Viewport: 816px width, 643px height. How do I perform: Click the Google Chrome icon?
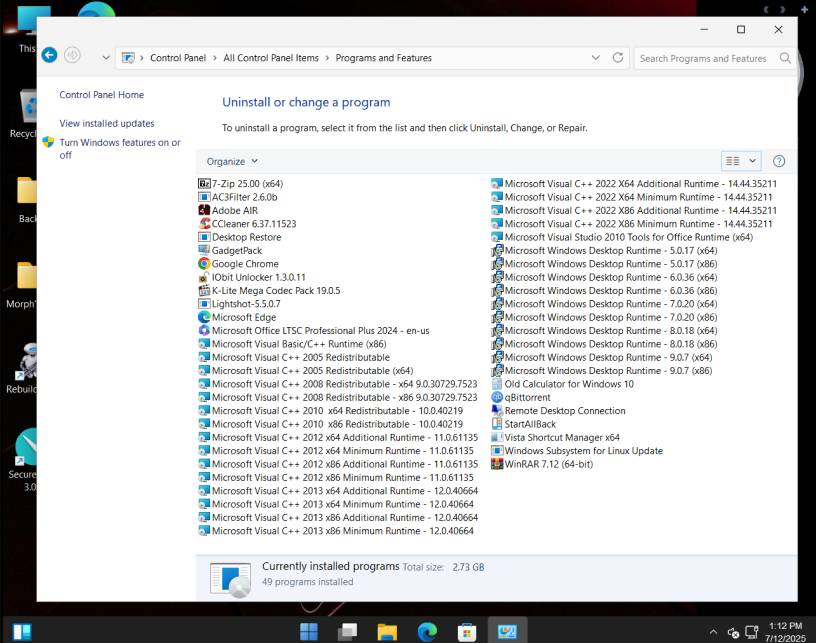204,264
